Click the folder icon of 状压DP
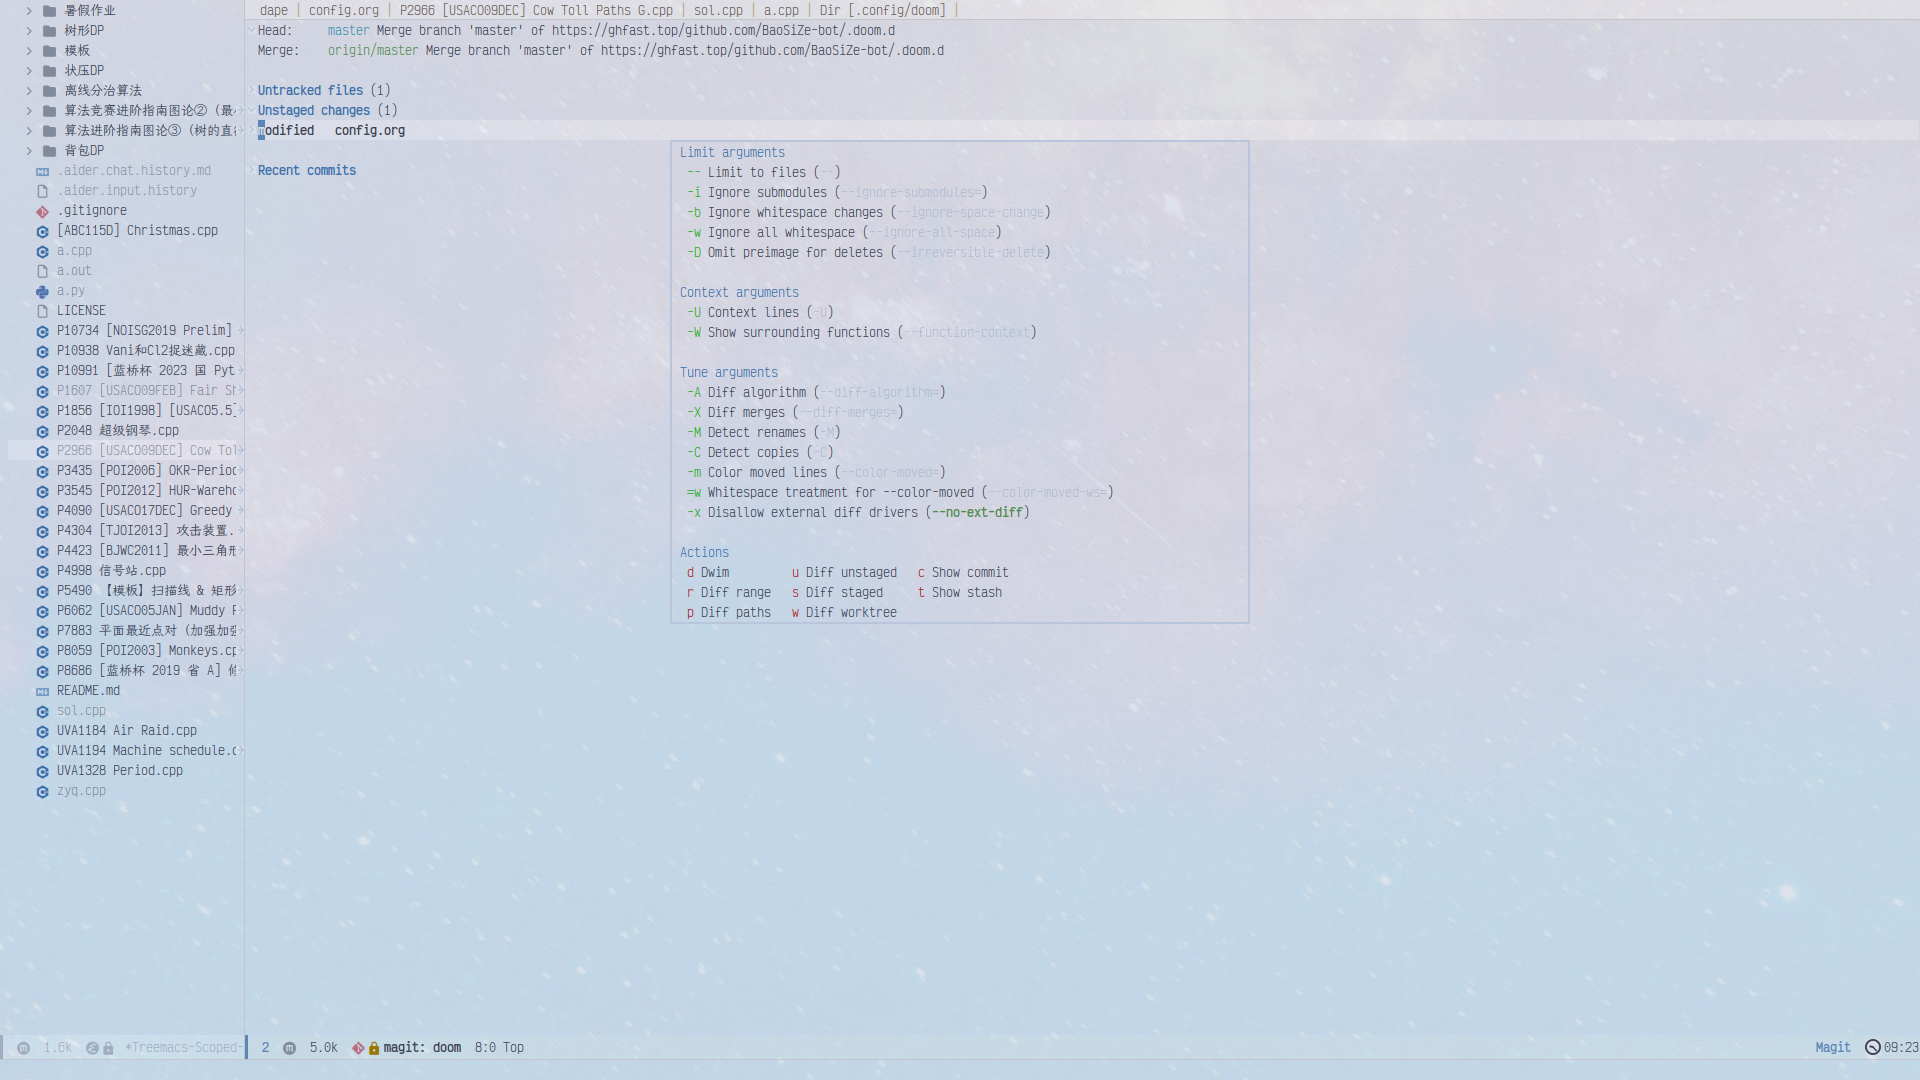1920x1080 pixels. tap(49, 71)
